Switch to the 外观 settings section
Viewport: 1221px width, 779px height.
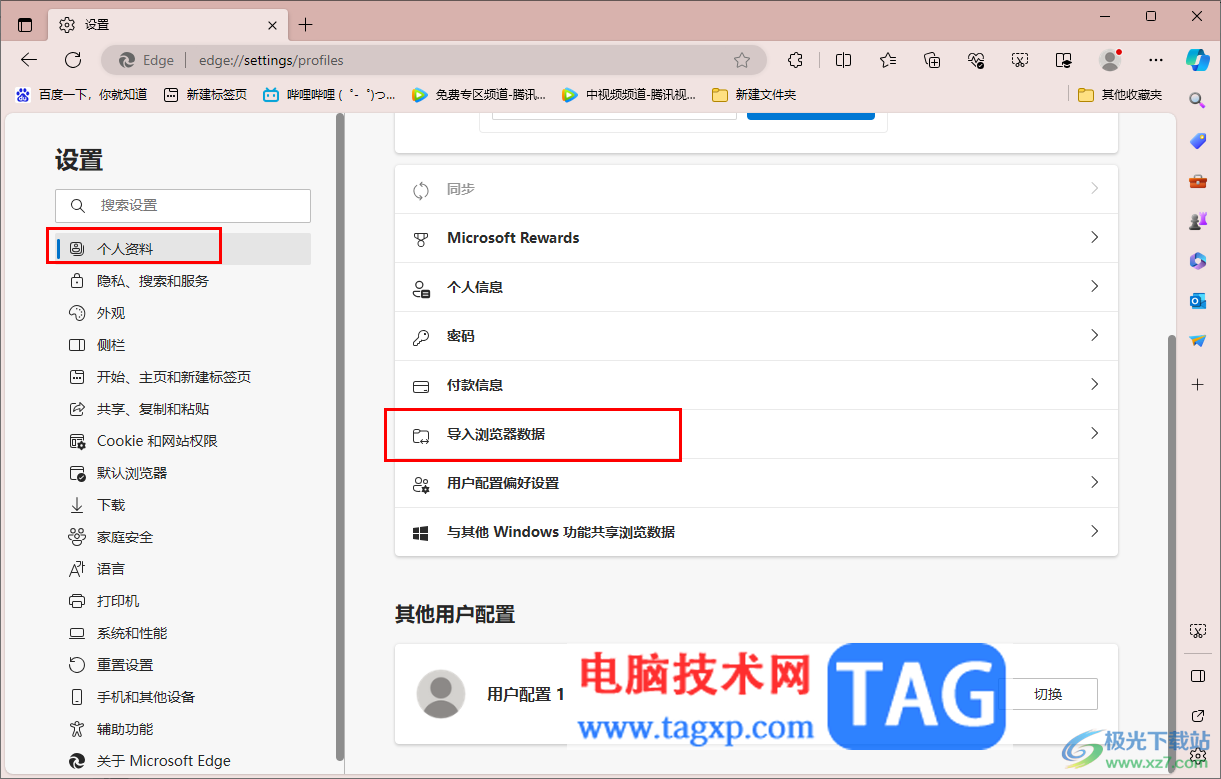coord(110,312)
